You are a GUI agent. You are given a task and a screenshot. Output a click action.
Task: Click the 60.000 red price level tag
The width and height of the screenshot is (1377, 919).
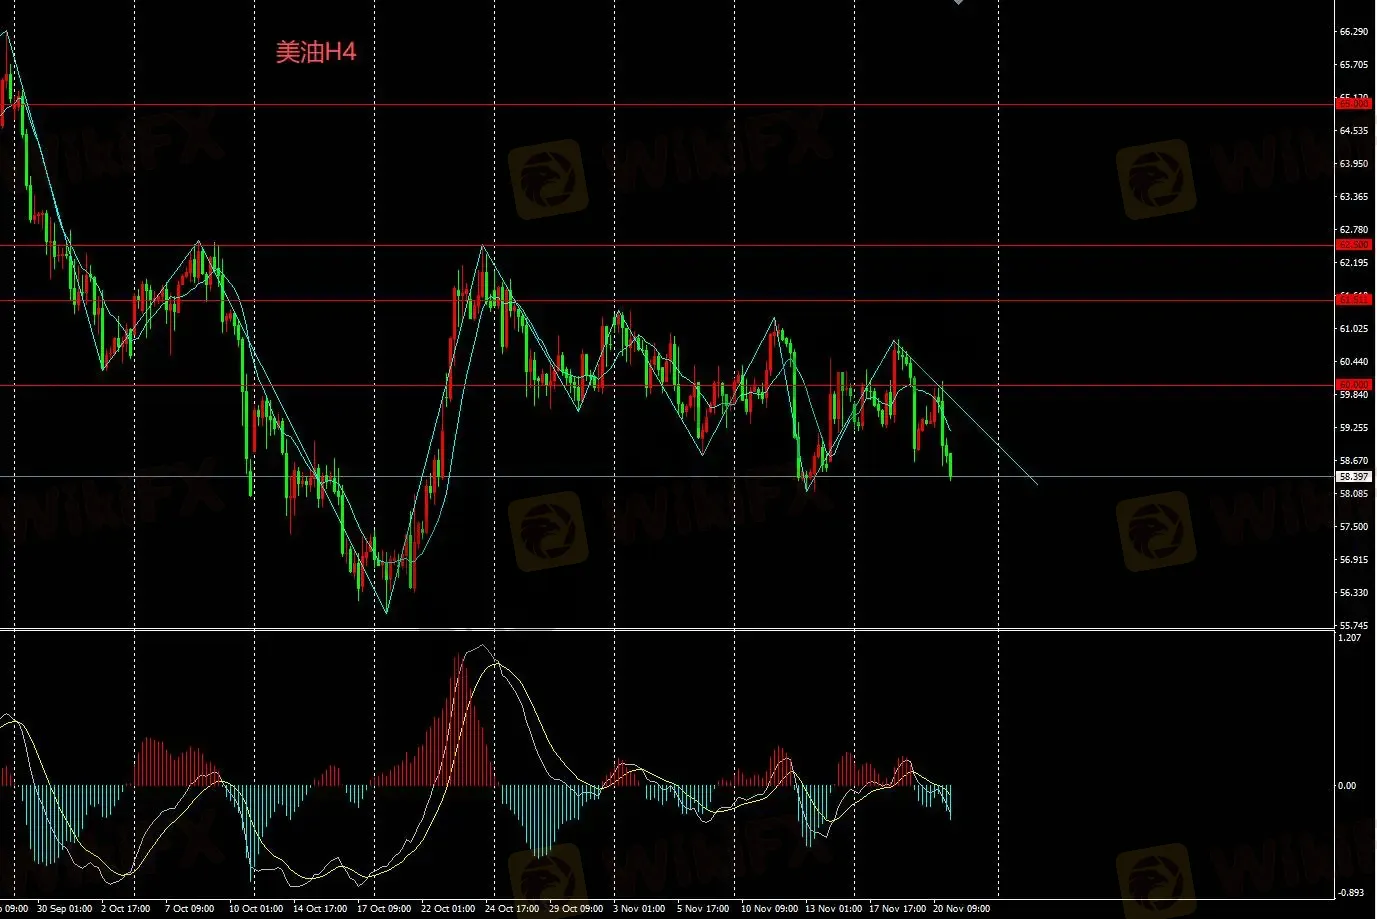coord(1354,385)
